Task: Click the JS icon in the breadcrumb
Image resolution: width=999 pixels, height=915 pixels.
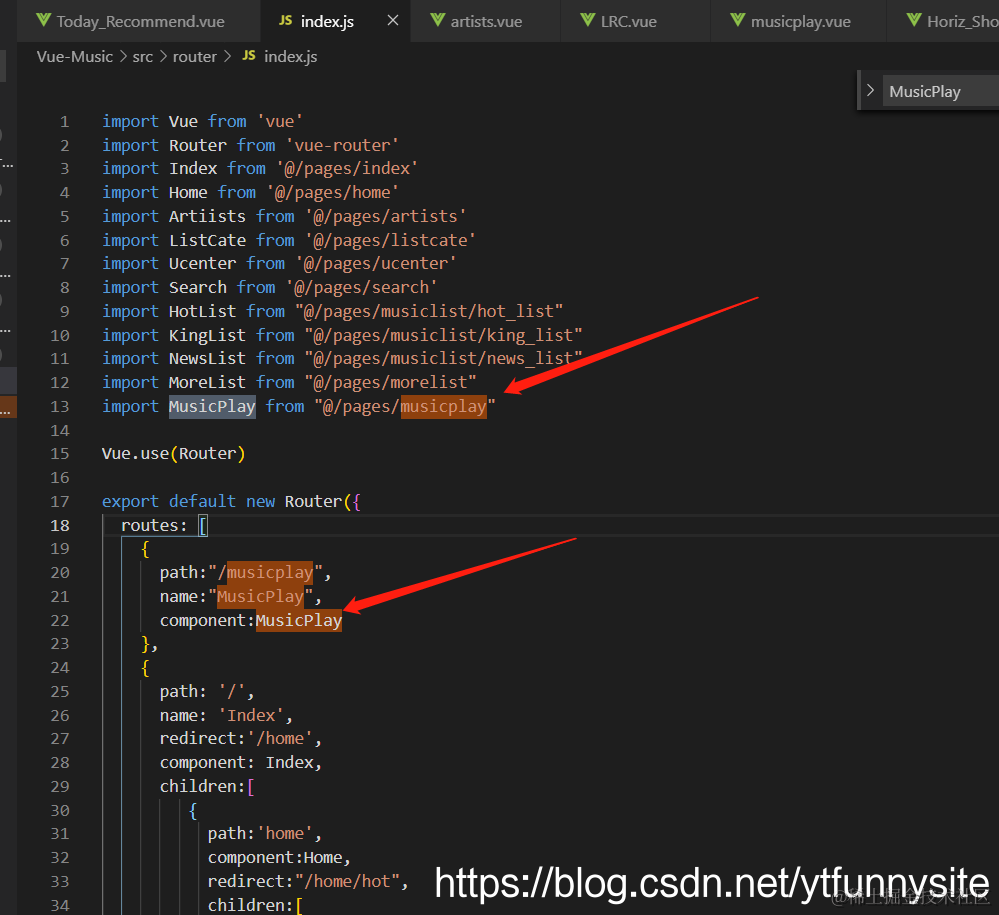Action: click(x=248, y=56)
